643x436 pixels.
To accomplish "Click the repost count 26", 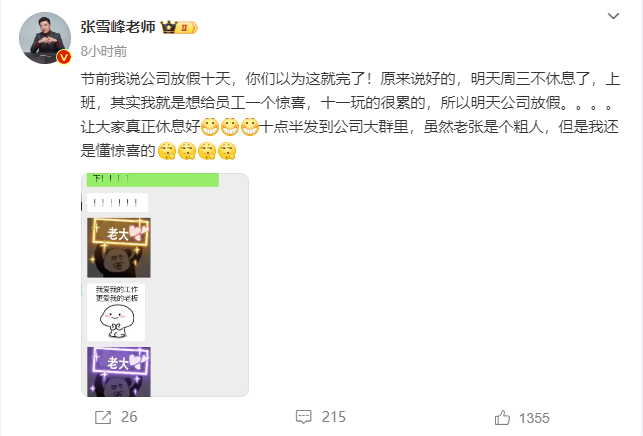I will 129,417.
